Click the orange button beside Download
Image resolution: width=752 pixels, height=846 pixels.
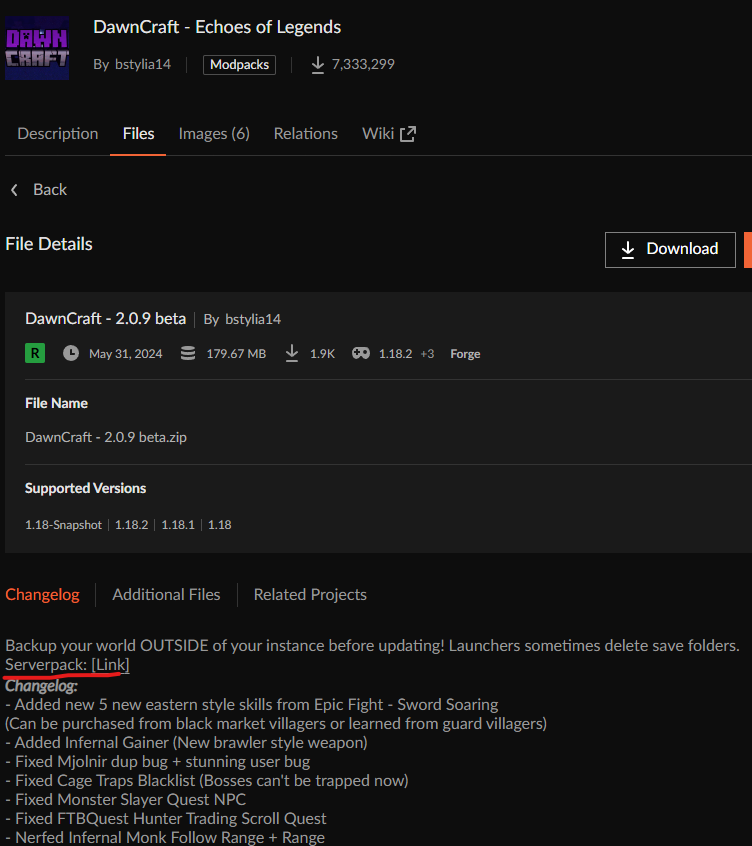748,249
